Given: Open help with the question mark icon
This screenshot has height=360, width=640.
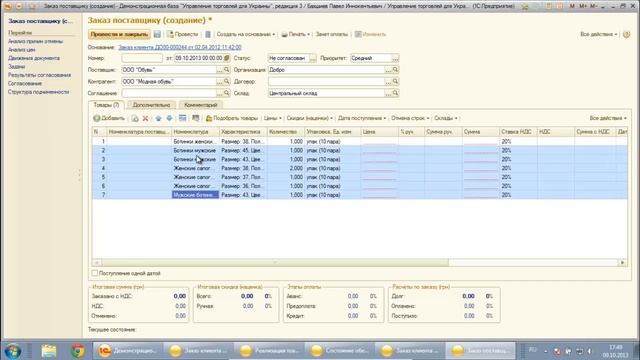Looking at the screenshot, I should point(627,34).
